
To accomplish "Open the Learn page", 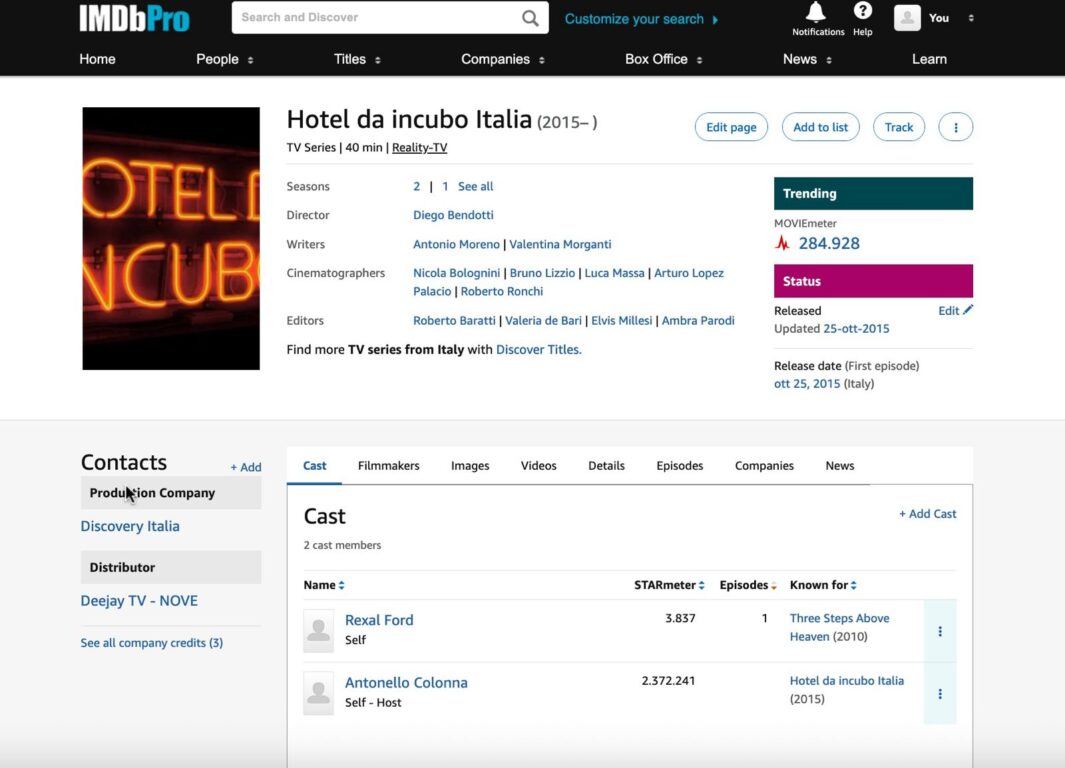I will pyautogui.click(x=929, y=59).
